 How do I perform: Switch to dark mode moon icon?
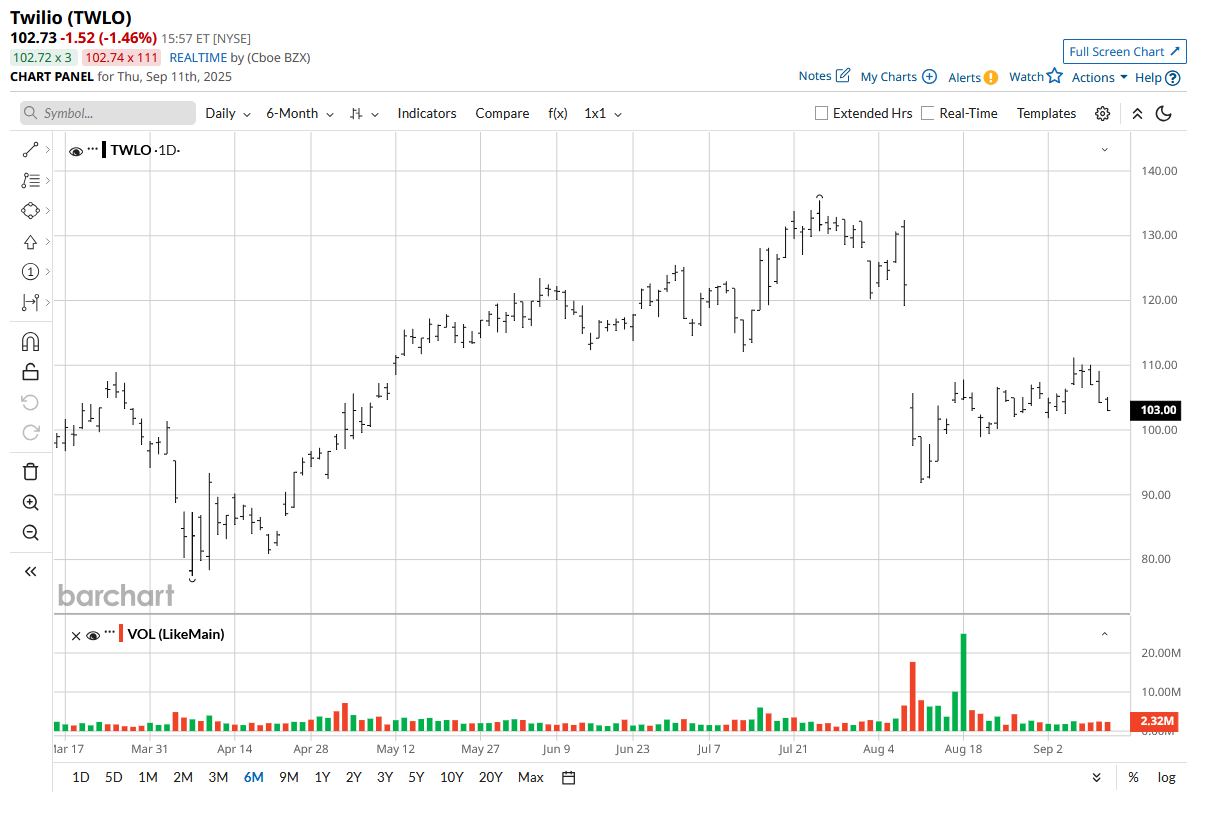point(1163,114)
